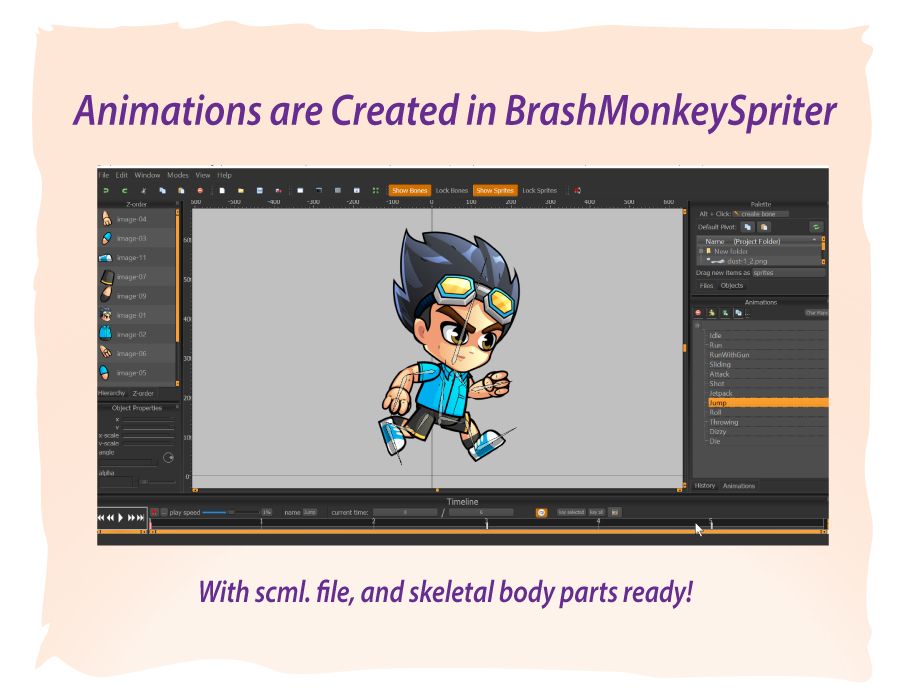Click the play button in Timeline
Screen dimensions: 910x700
[121, 517]
